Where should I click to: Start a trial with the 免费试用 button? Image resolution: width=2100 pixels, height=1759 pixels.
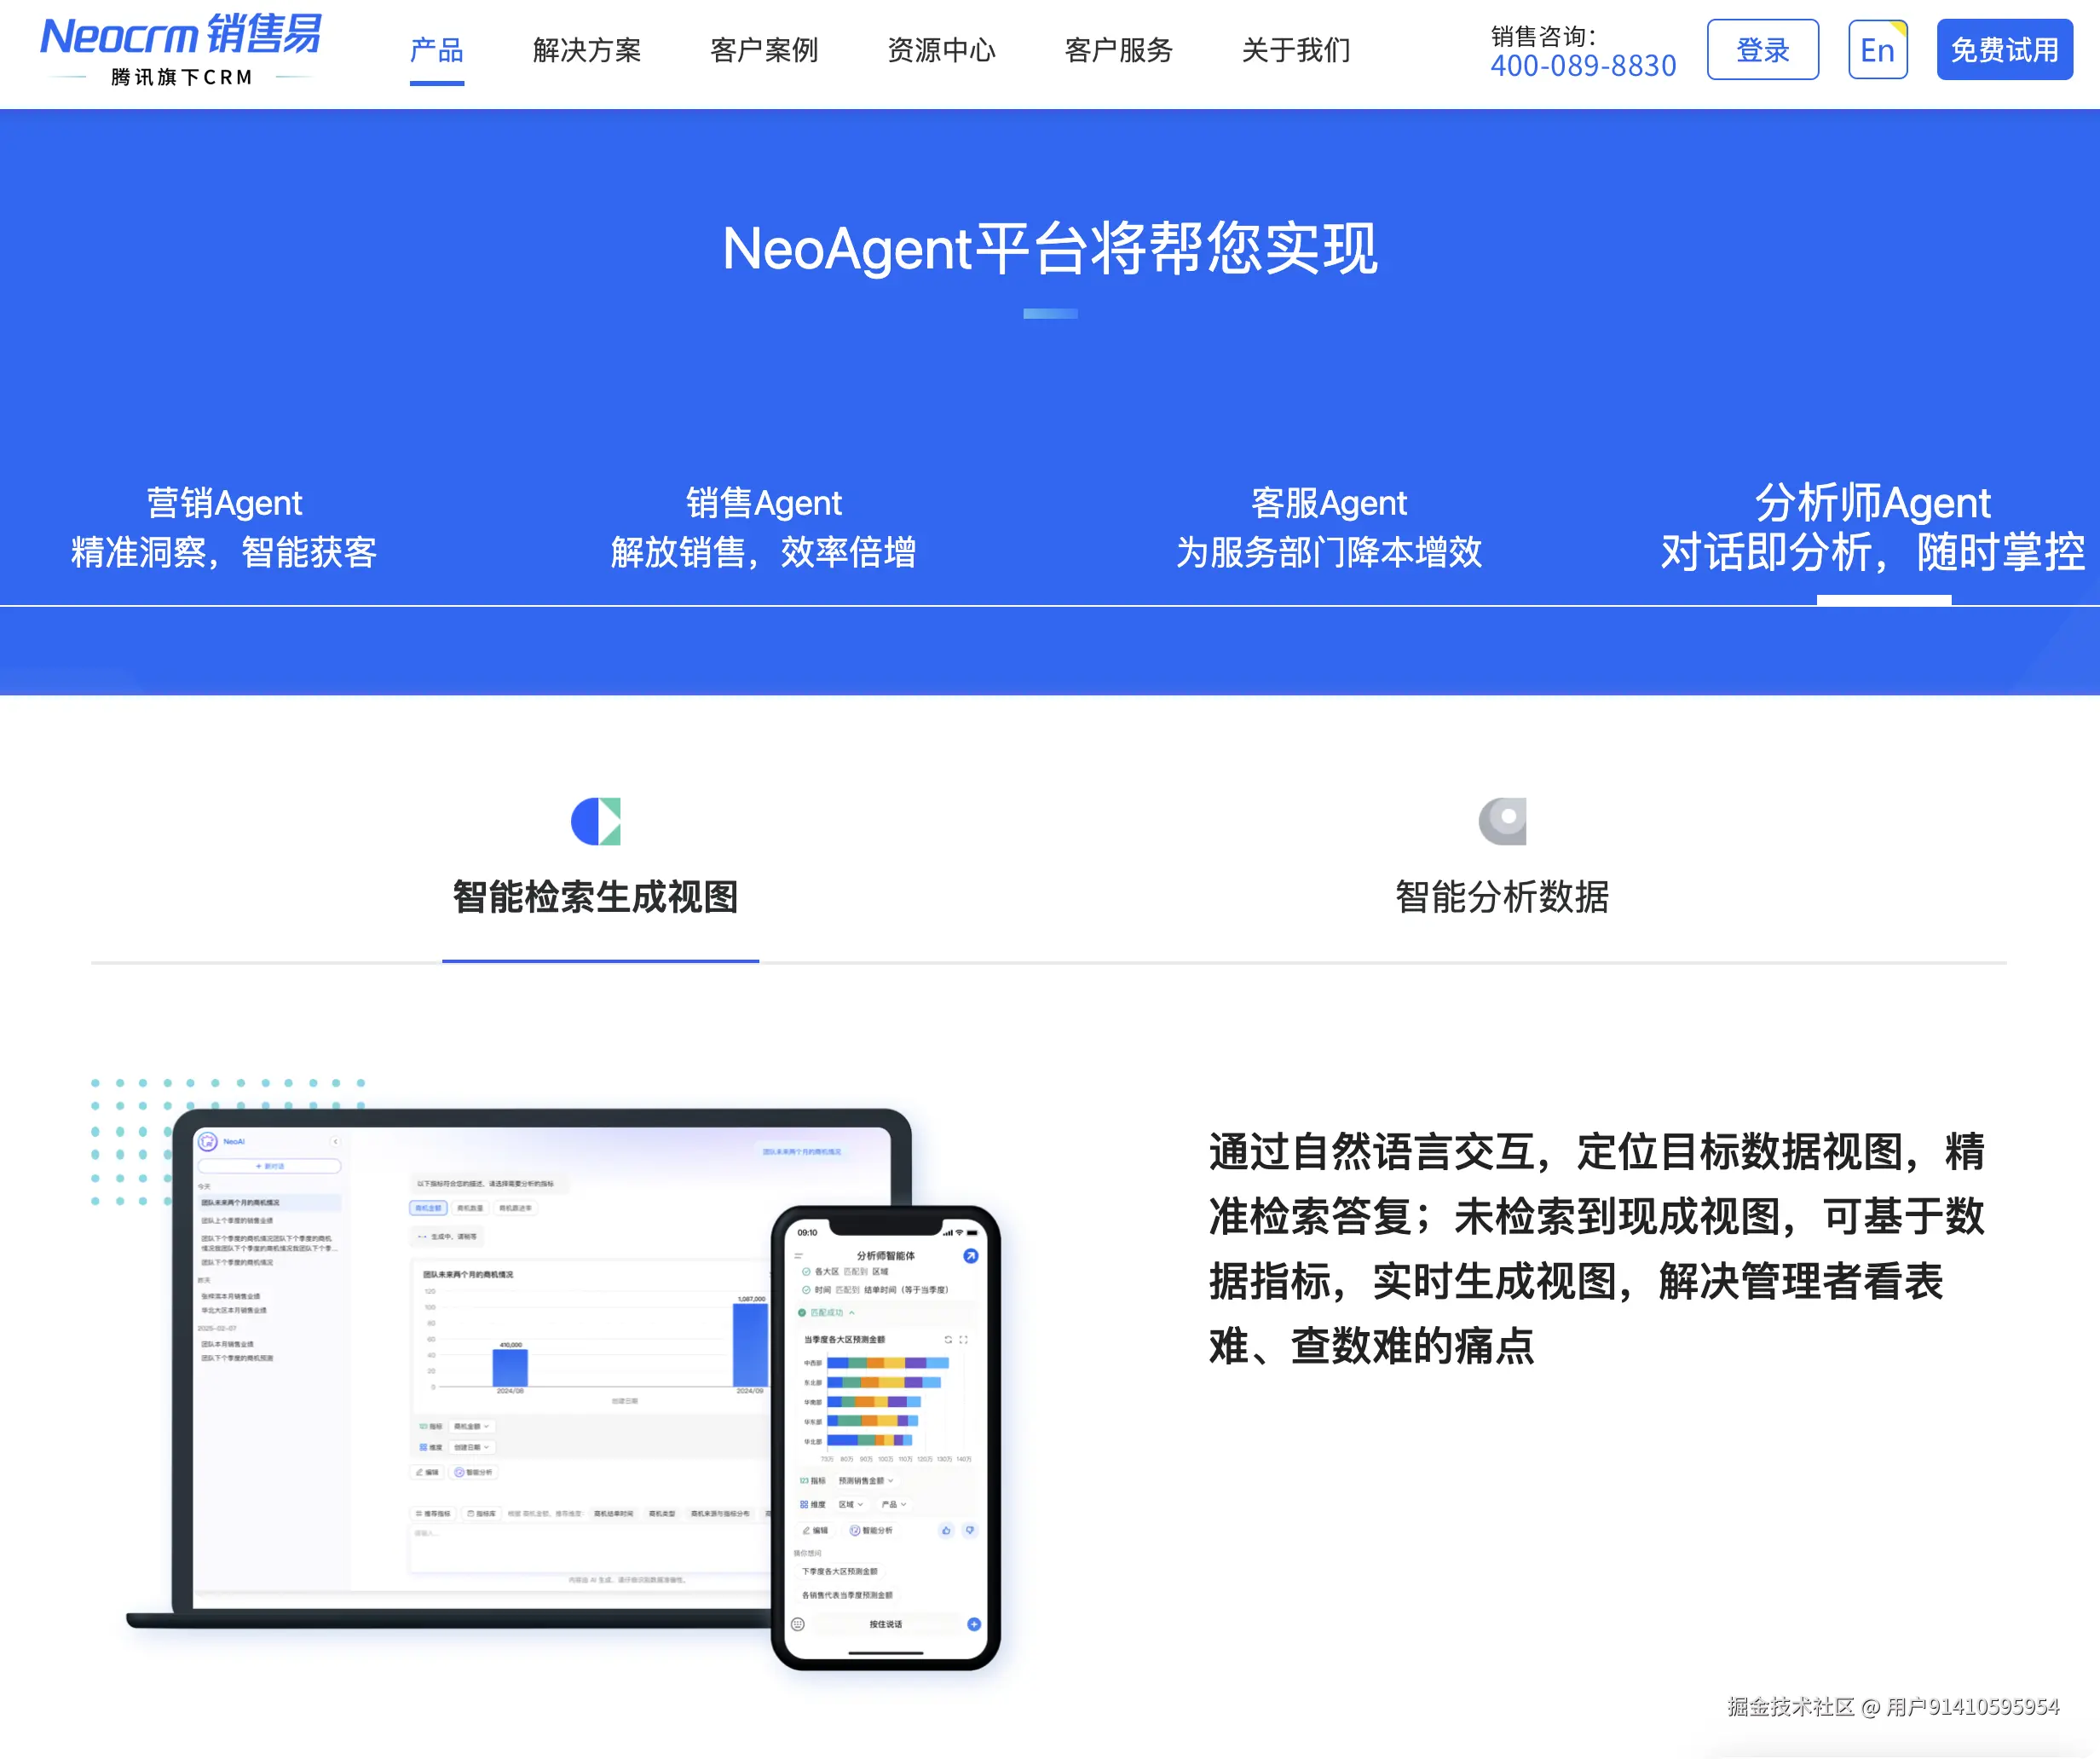tap(2004, 49)
